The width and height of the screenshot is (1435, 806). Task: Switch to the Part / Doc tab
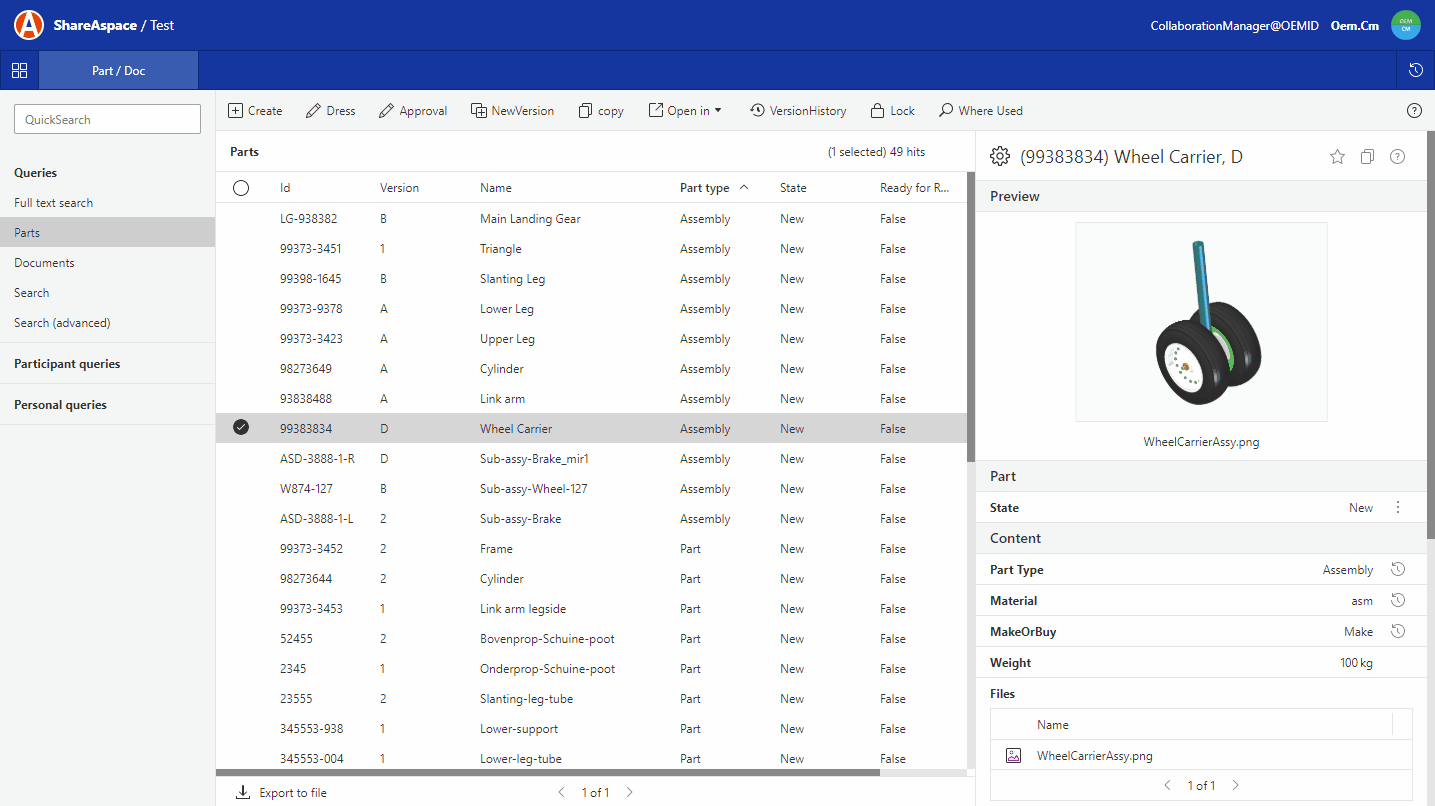point(118,70)
